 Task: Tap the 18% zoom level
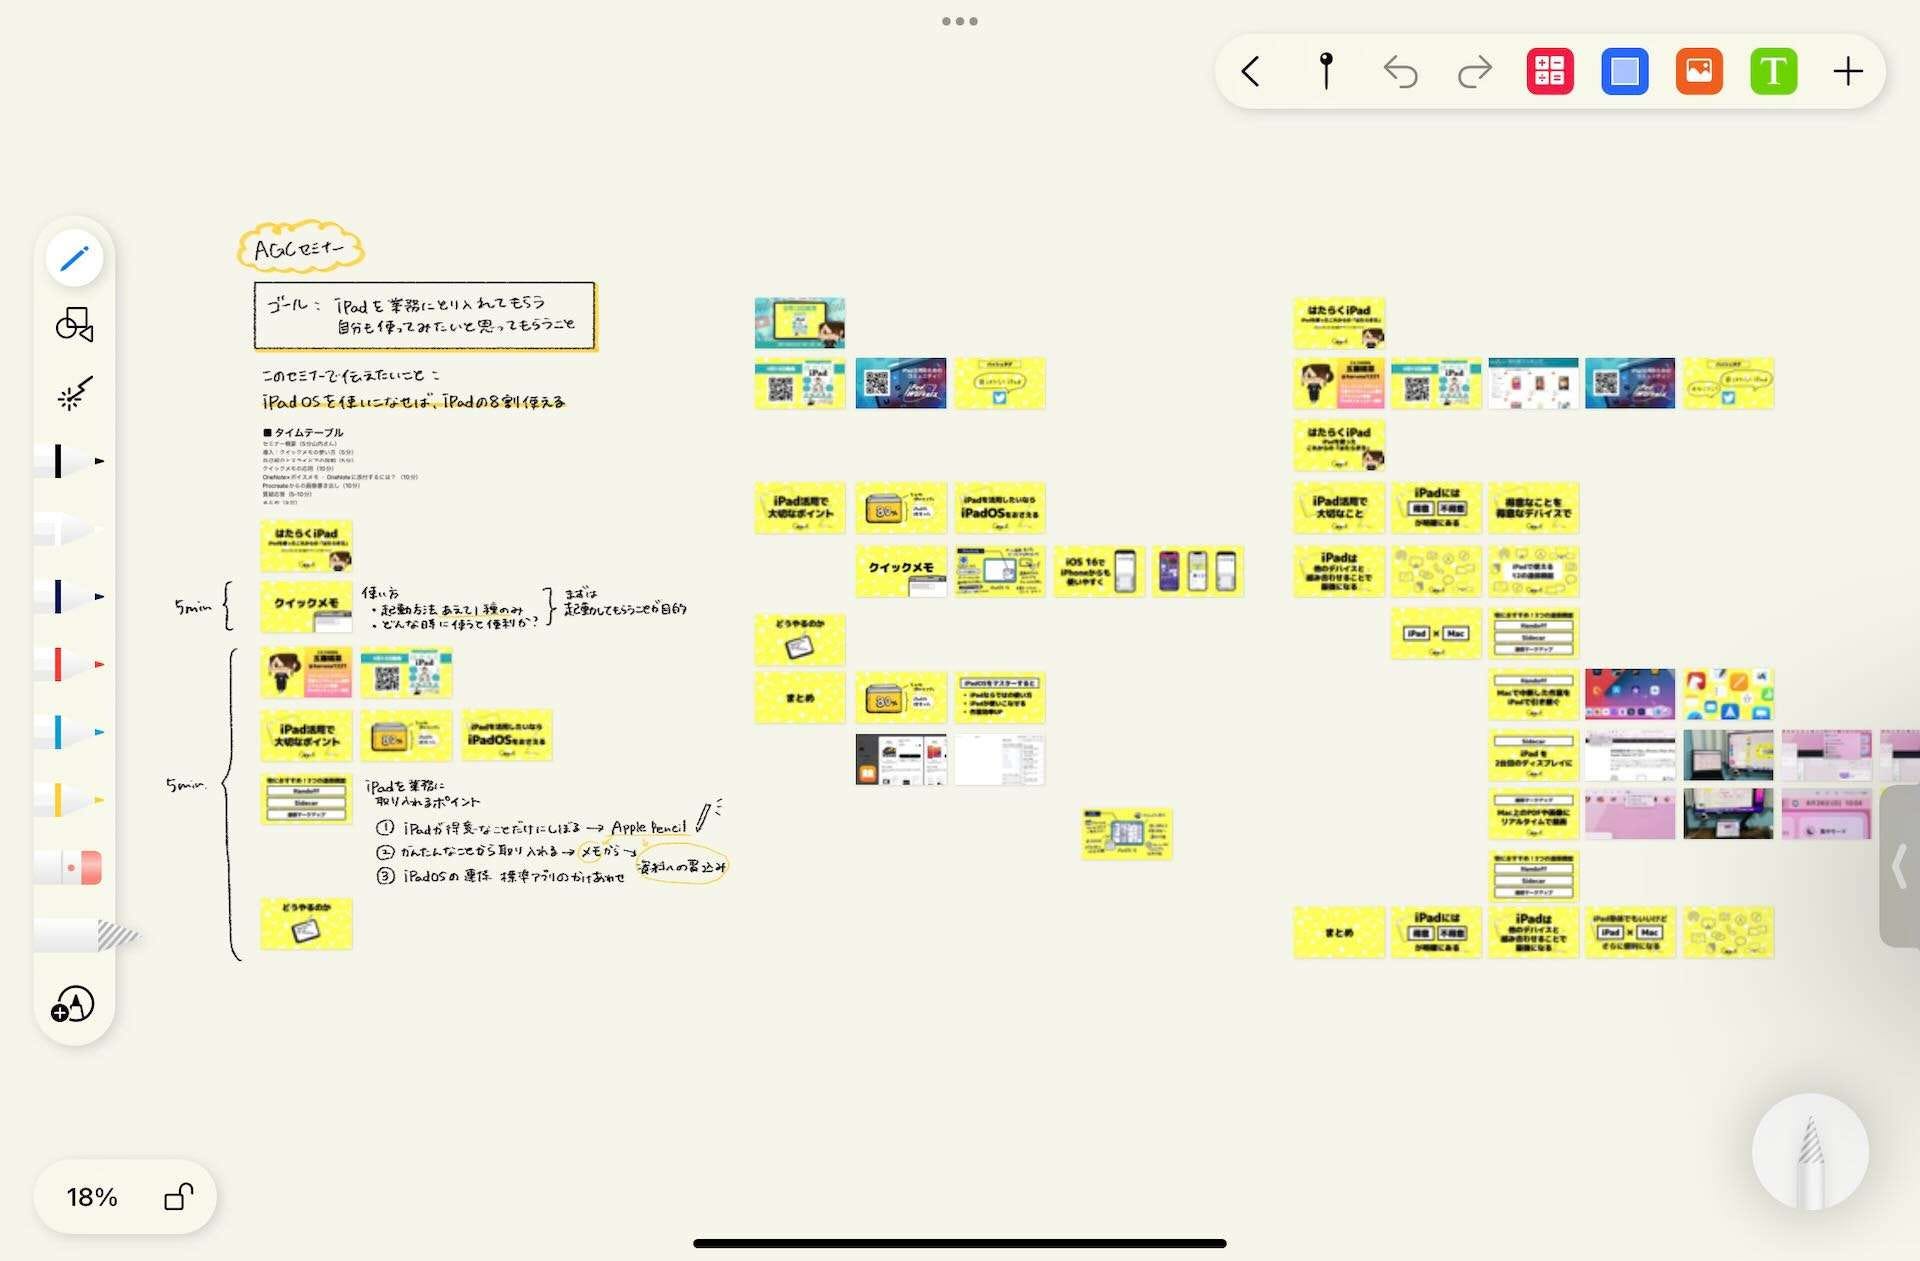(x=92, y=1196)
